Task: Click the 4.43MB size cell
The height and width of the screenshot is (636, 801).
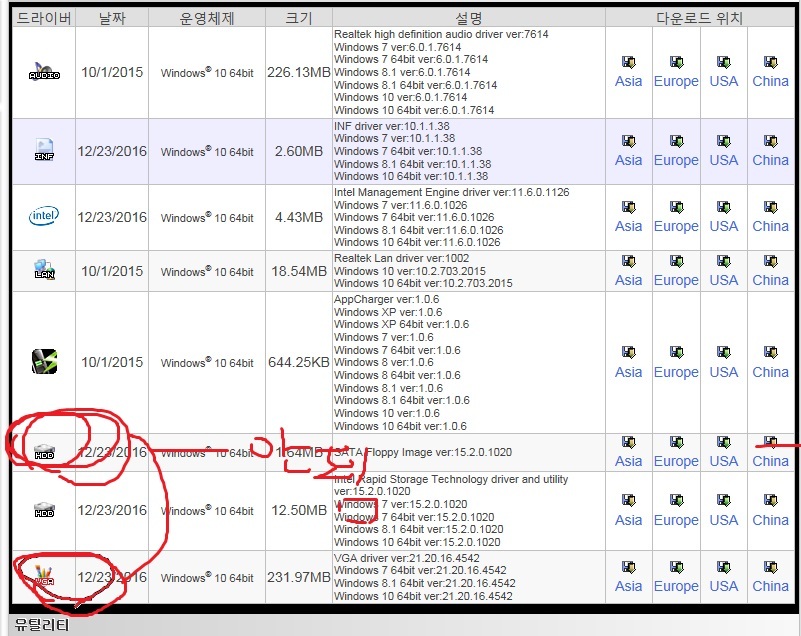Action: [299, 217]
